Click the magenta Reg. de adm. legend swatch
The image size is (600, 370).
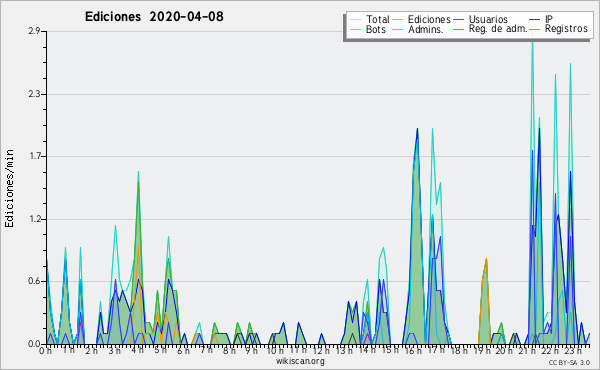pos(458,29)
